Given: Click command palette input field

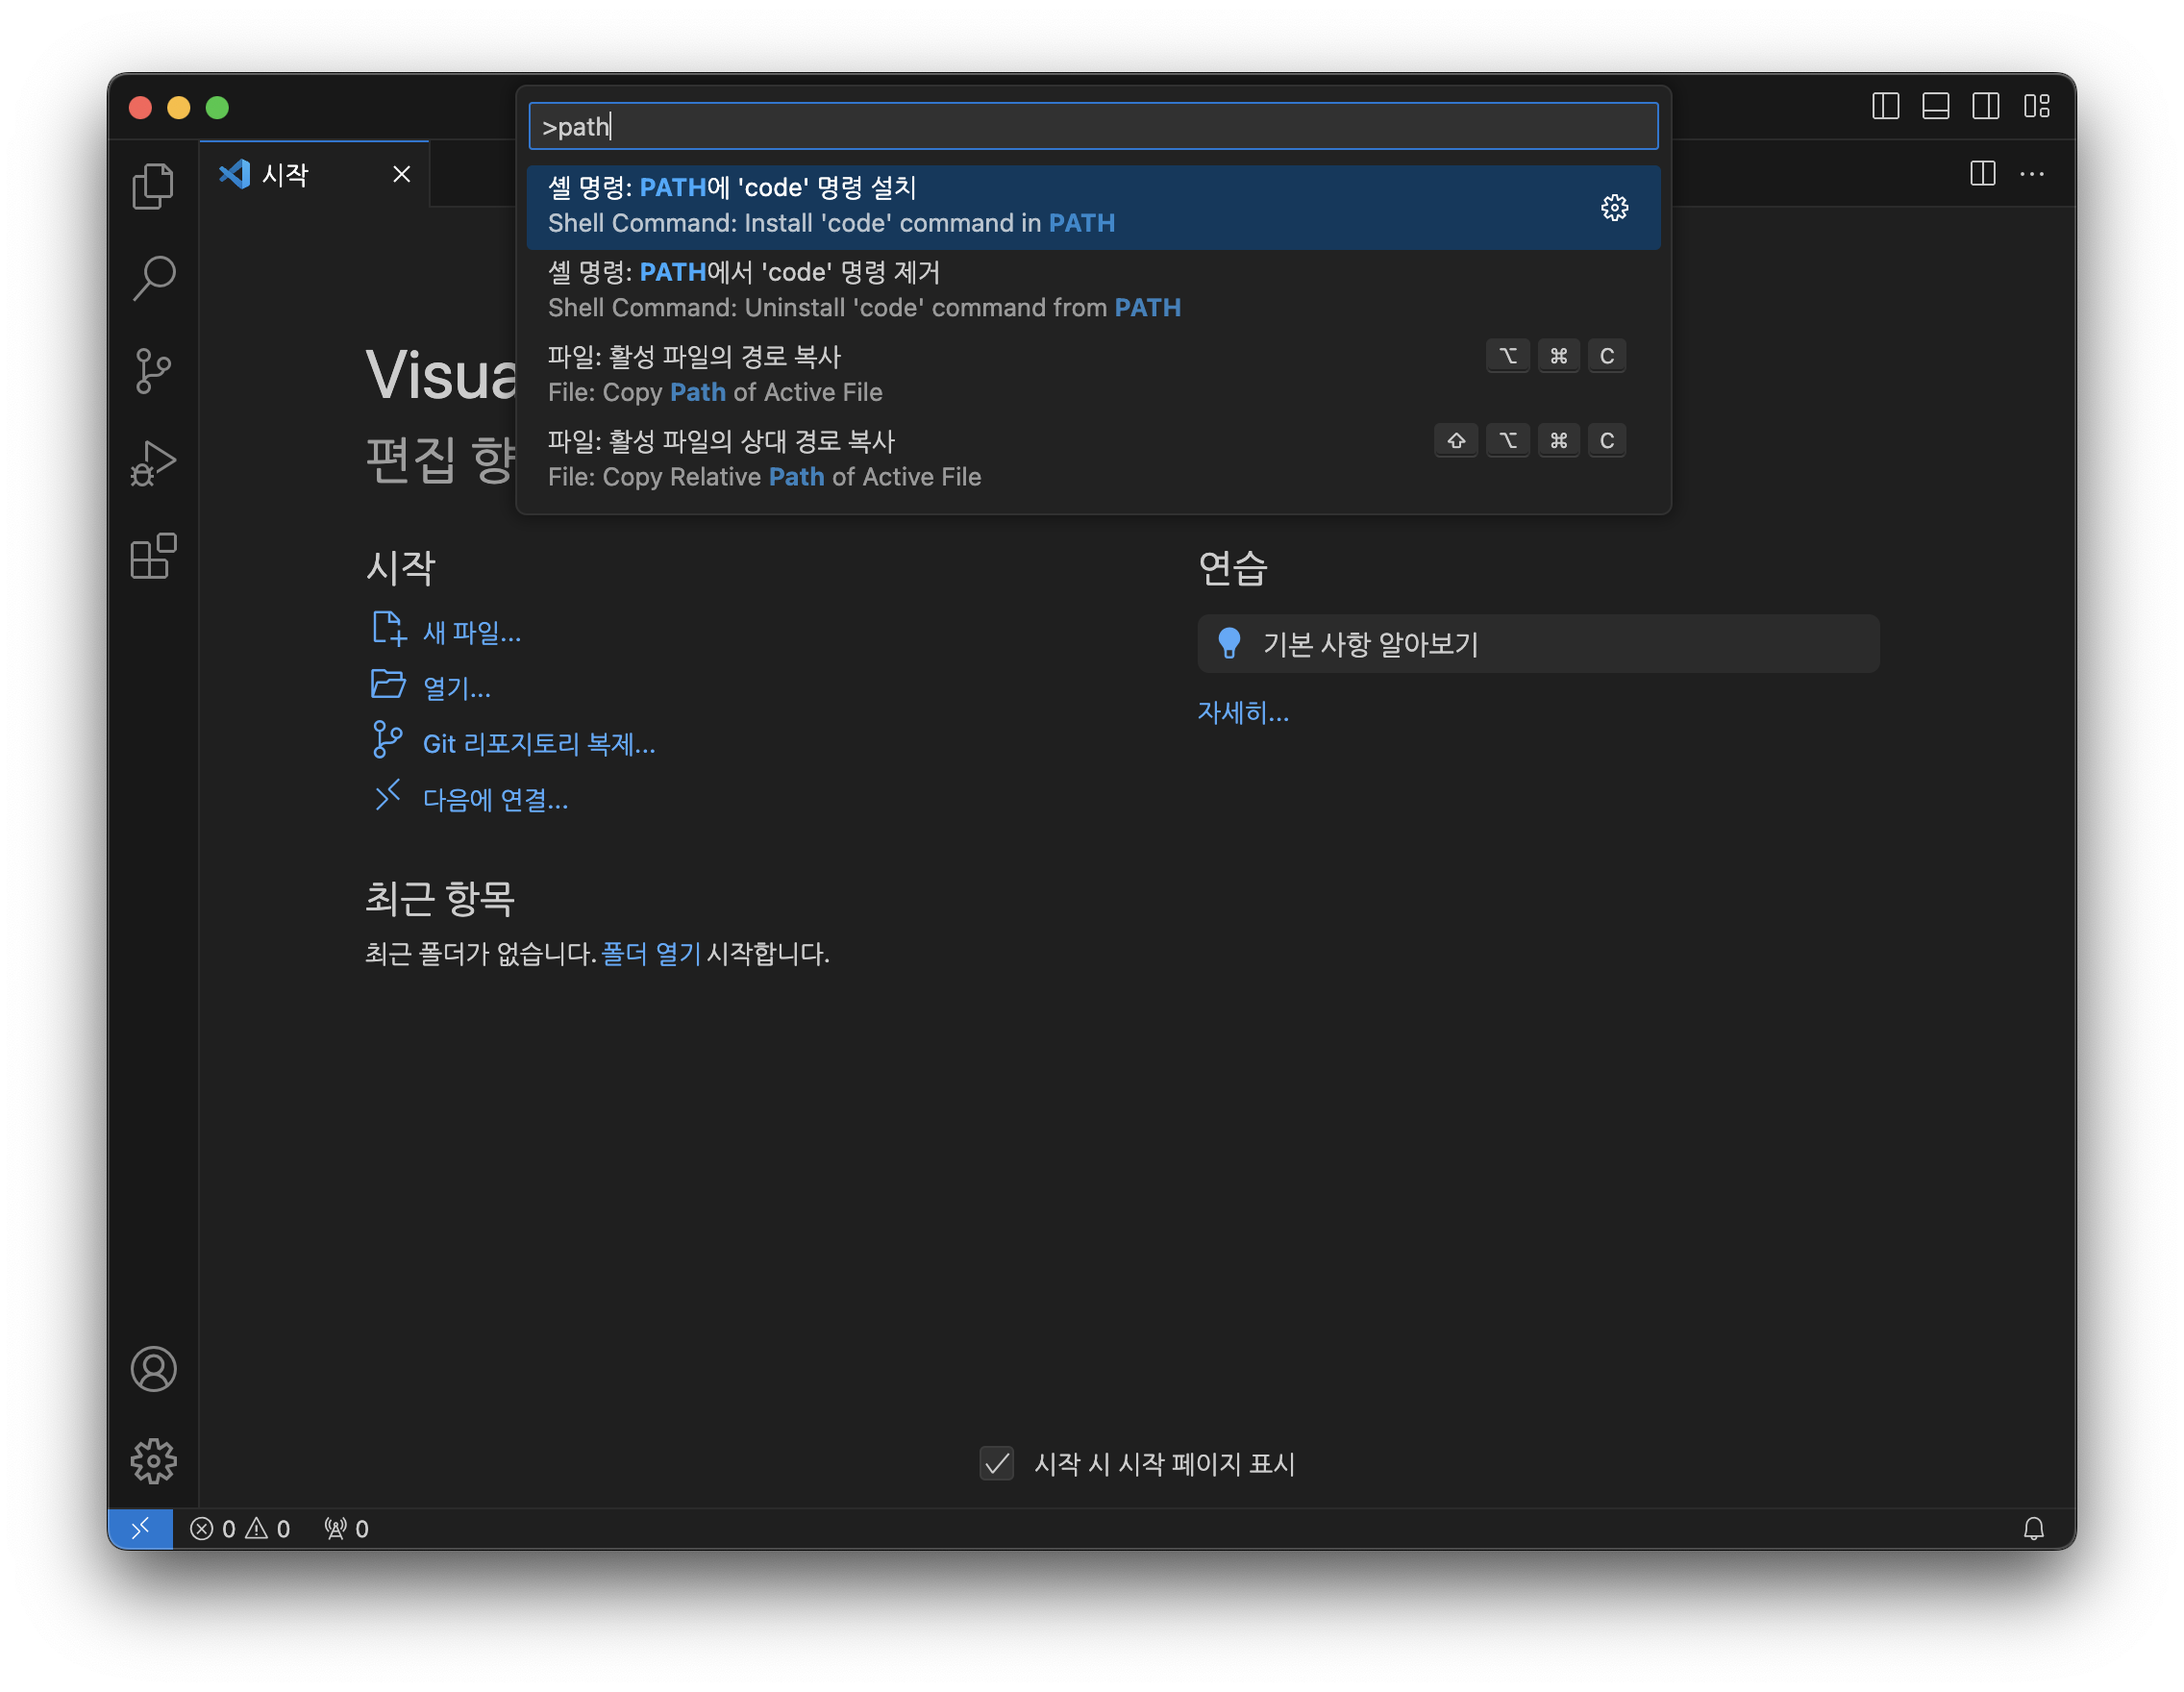Looking at the screenshot, I should coord(1092,127).
